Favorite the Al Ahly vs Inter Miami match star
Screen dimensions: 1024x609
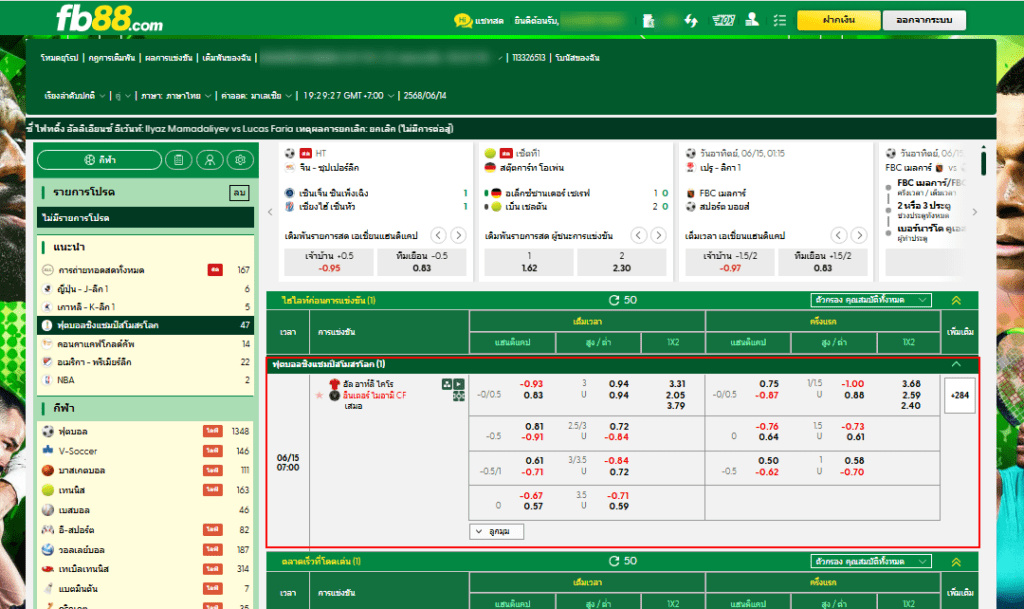tap(319, 396)
